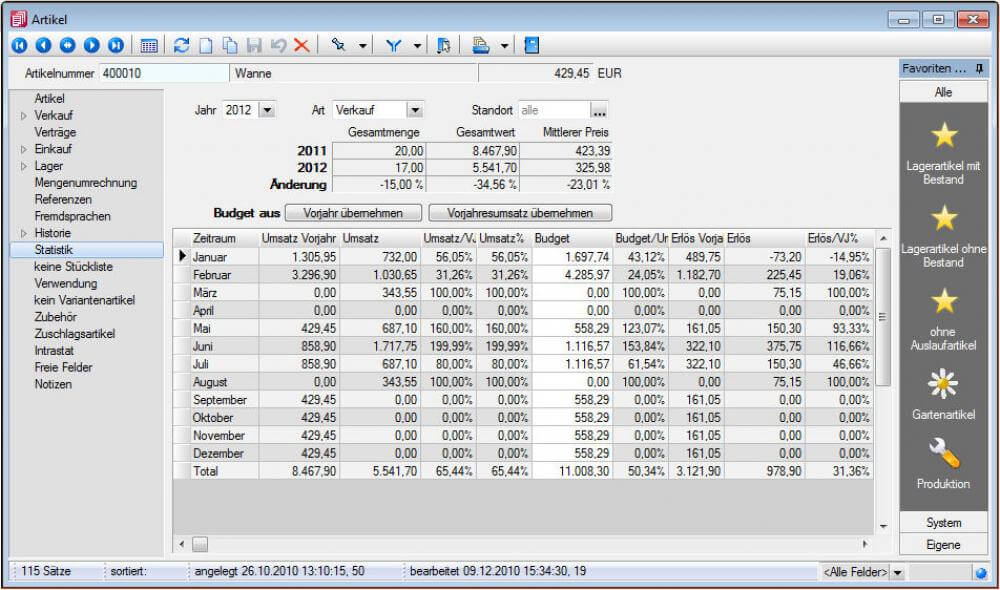Expand the Verkauf tree node
Viewport: 1000px width, 590px height.
pos(24,116)
